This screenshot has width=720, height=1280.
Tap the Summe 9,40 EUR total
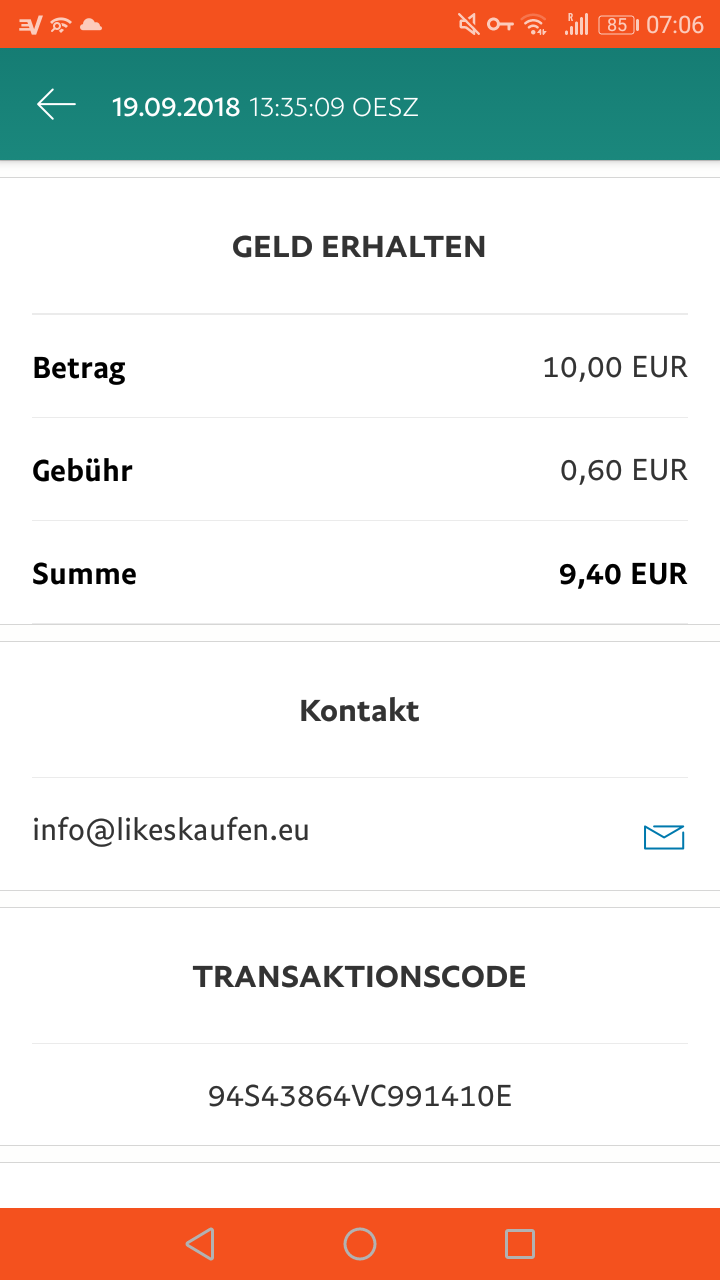623,574
